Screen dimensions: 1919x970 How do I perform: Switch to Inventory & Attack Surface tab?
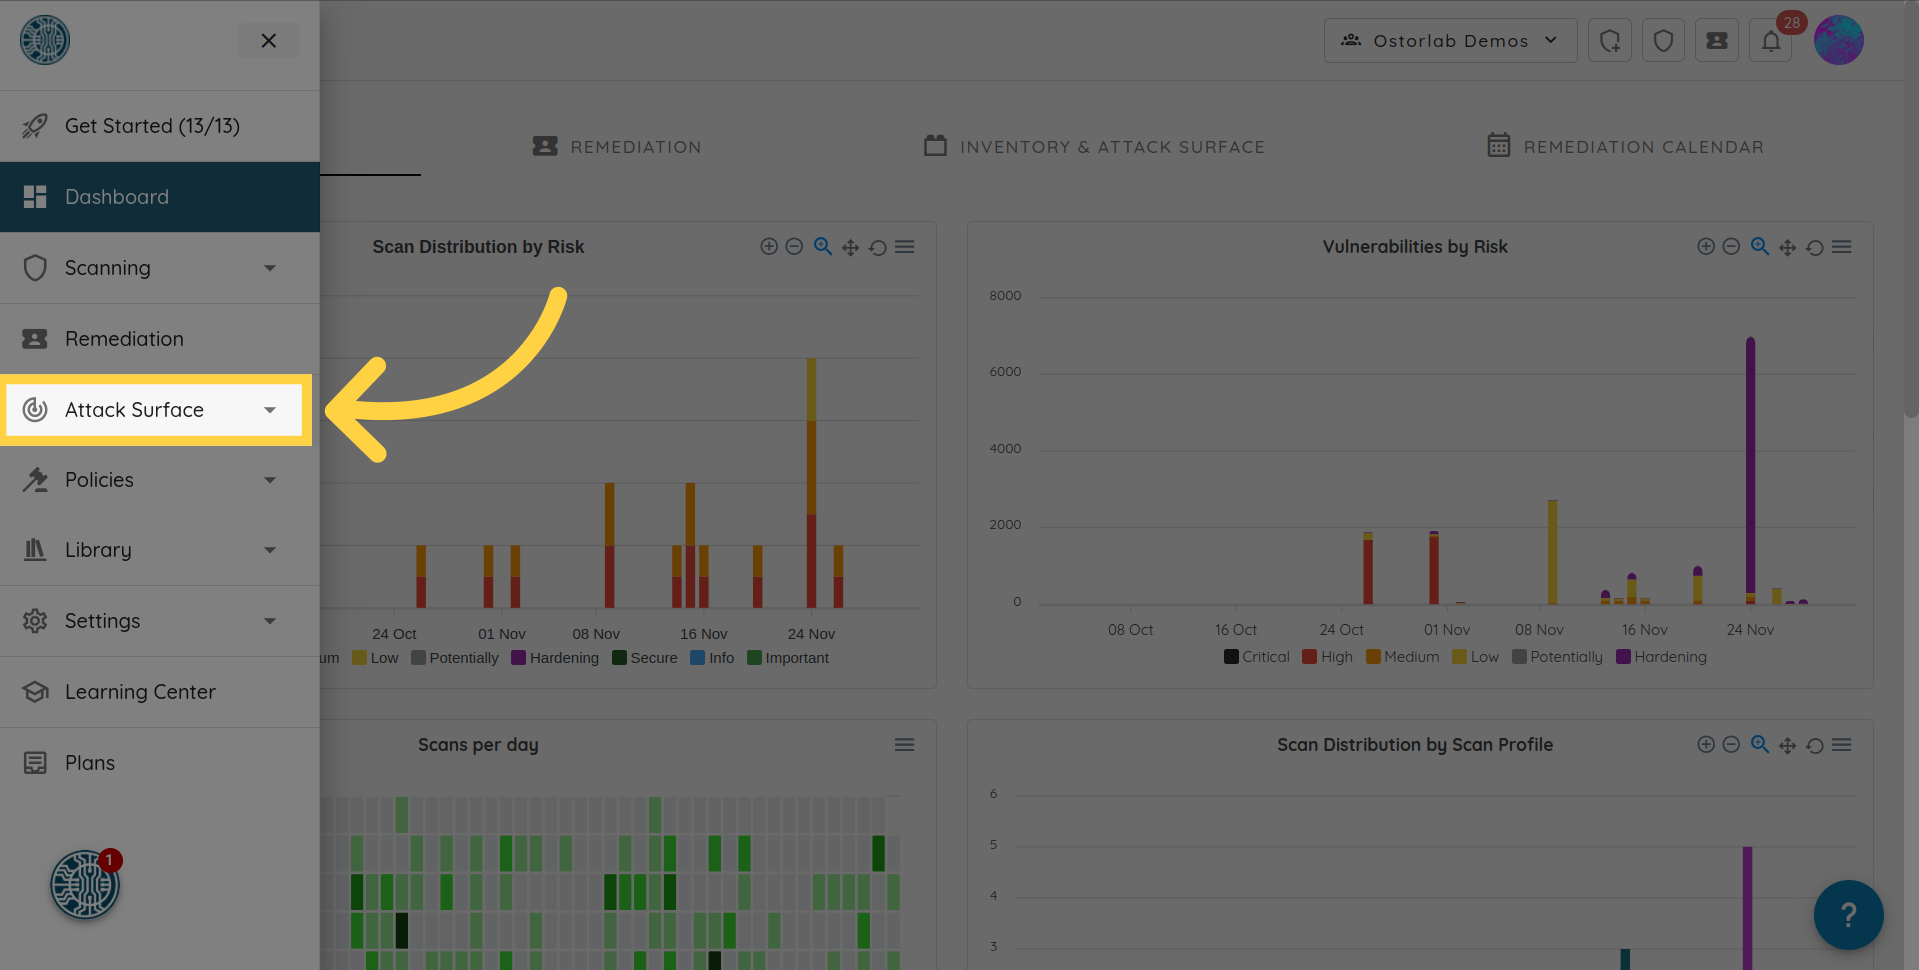1094,147
